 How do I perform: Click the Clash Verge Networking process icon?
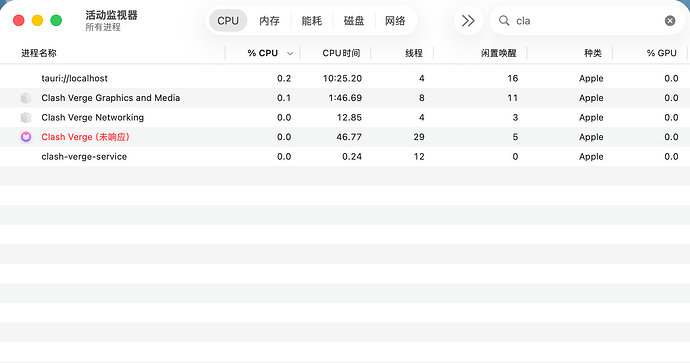(26, 117)
